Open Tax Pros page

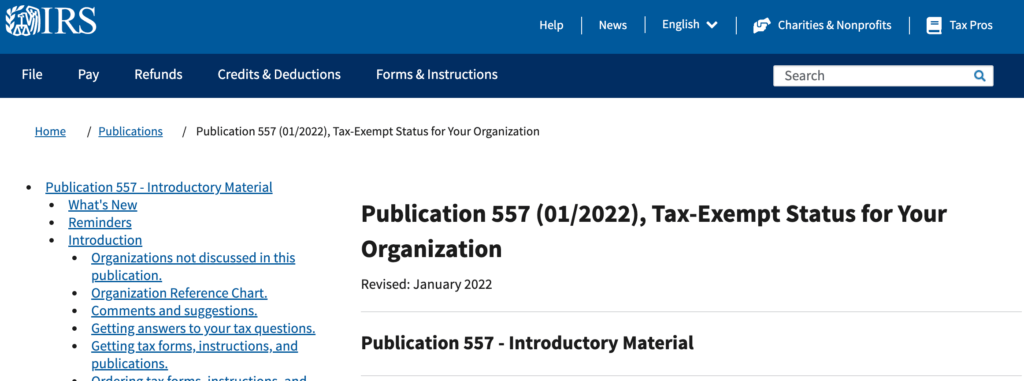971,25
